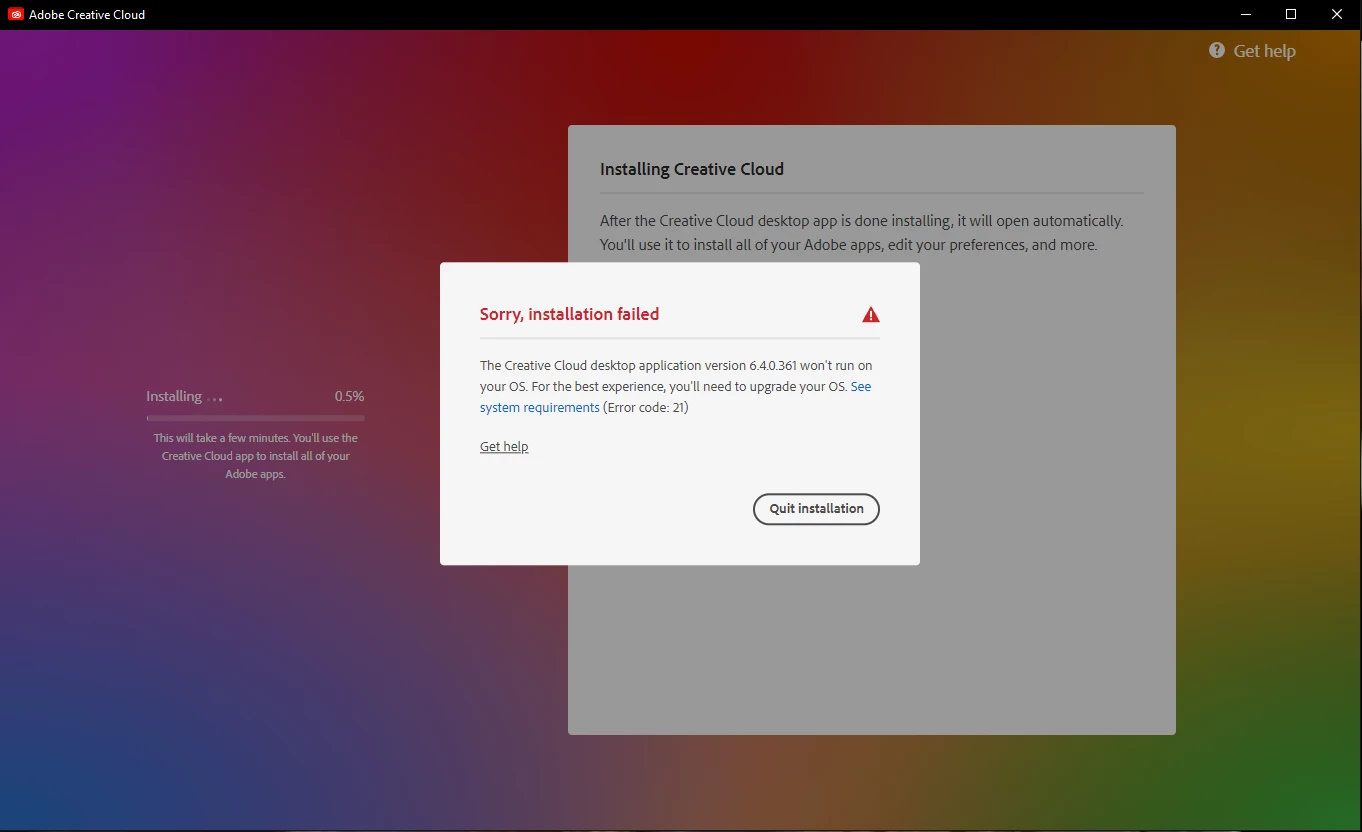This screenshot has width=1362, height=832.
Task: Click the Sorry, installation failed heading
Action: 569,314
